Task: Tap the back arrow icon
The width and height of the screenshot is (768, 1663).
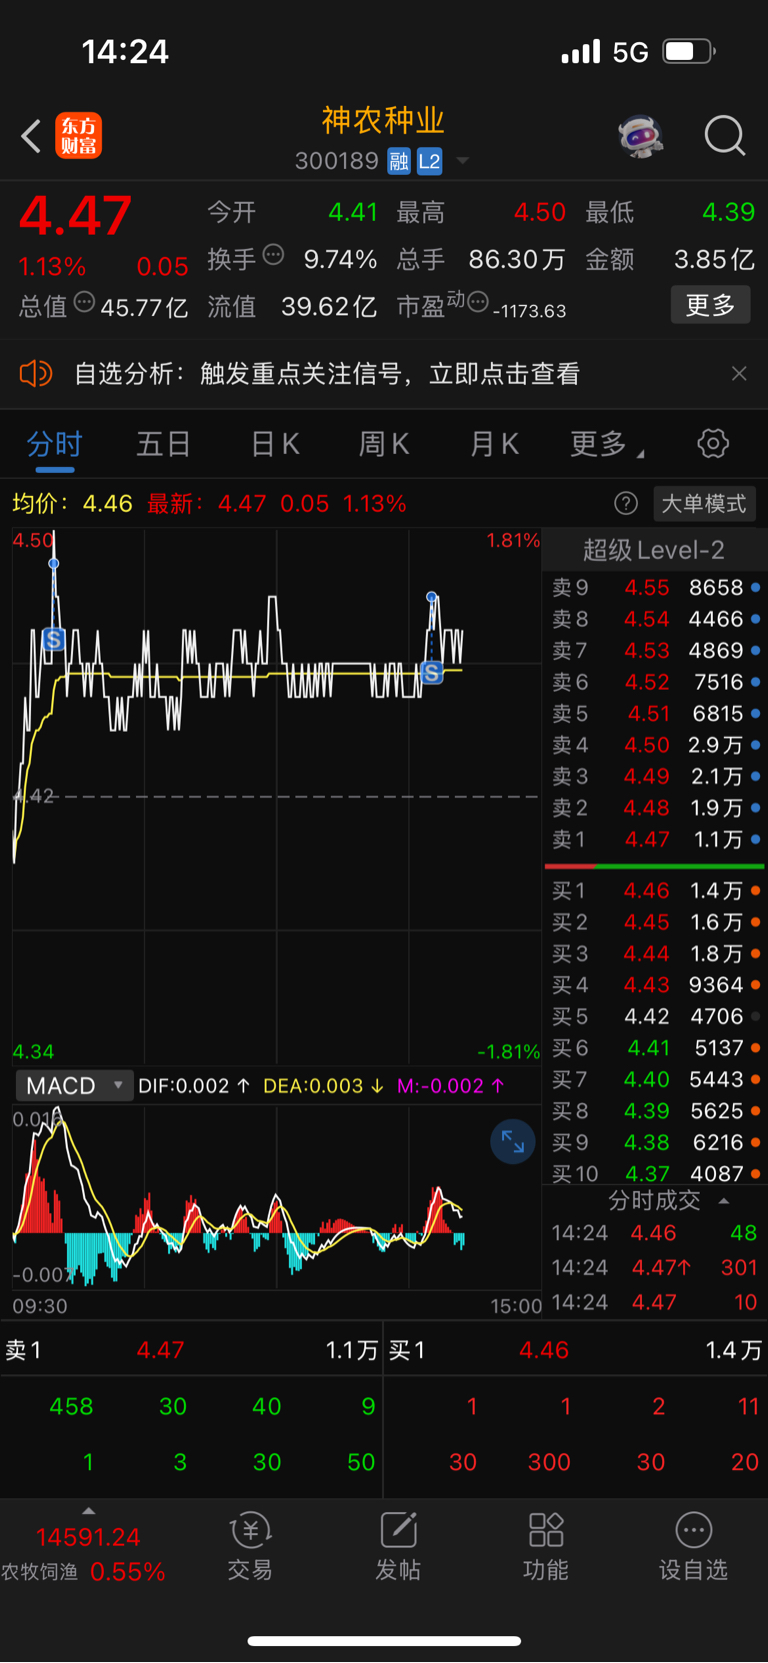Action: 31,136
